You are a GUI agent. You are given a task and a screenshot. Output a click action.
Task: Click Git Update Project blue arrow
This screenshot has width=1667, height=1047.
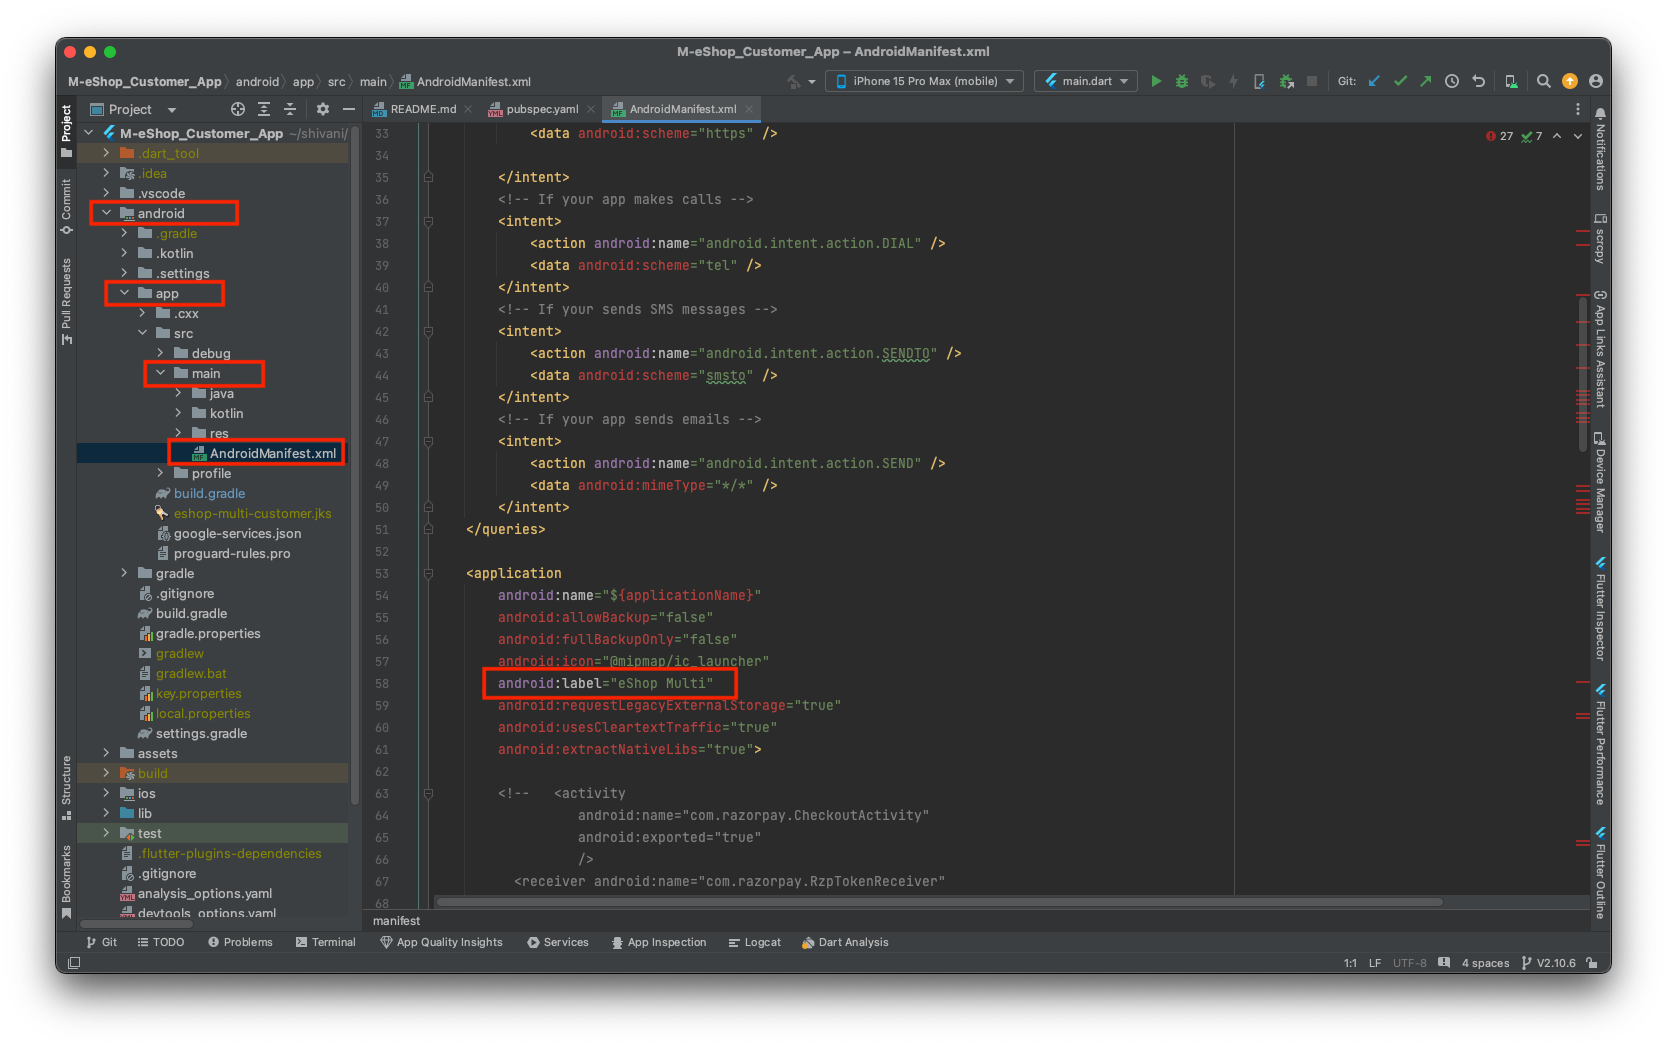click(x=1374, y=81)
